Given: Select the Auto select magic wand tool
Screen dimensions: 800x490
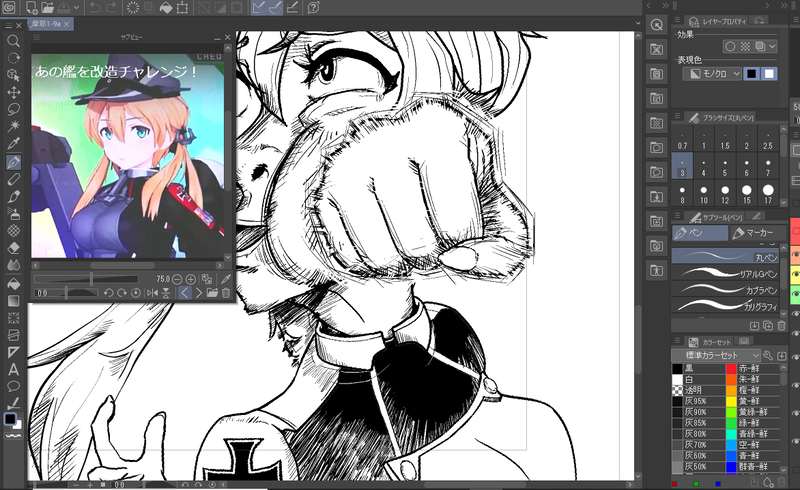Looking at the screenshot, I should [13, 126].
